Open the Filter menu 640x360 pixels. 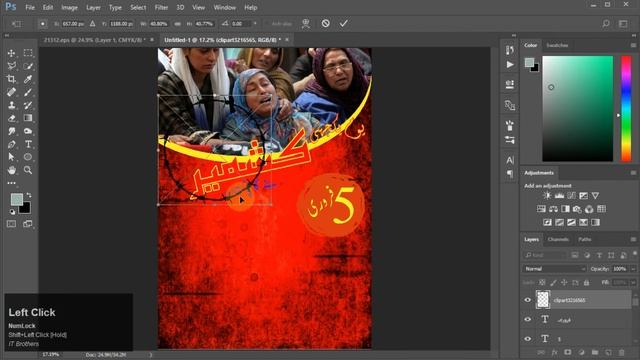click(161, 7)
